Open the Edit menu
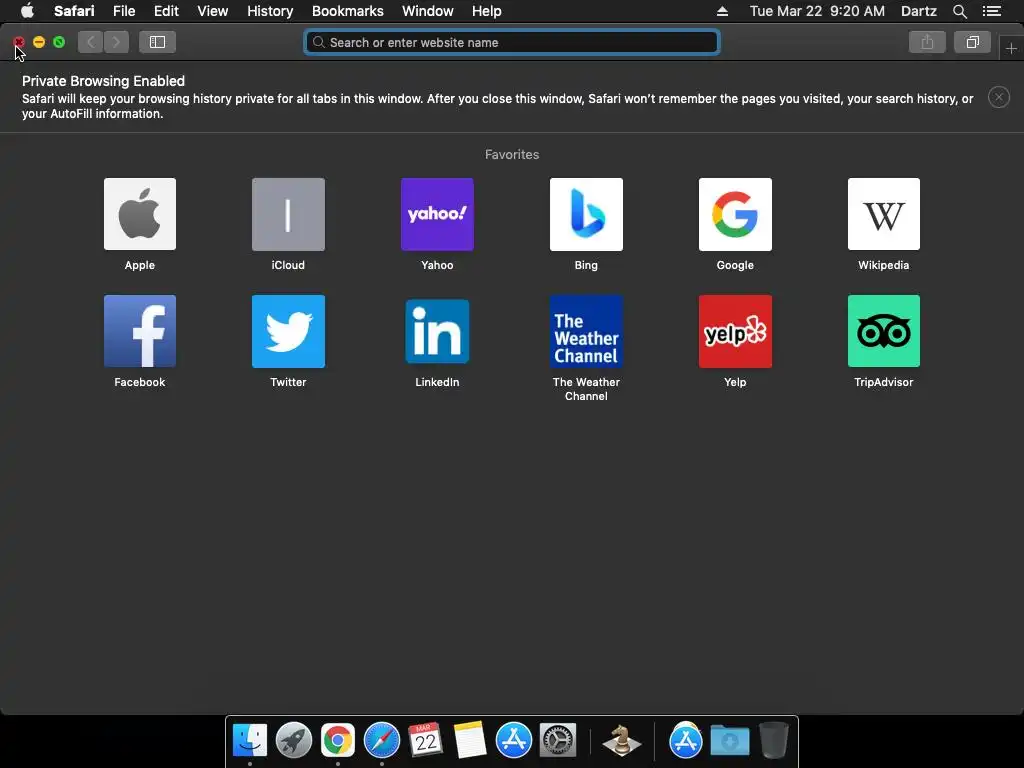Image resolution: width=1024 pixels, height=768 pixels. point(166,11)
